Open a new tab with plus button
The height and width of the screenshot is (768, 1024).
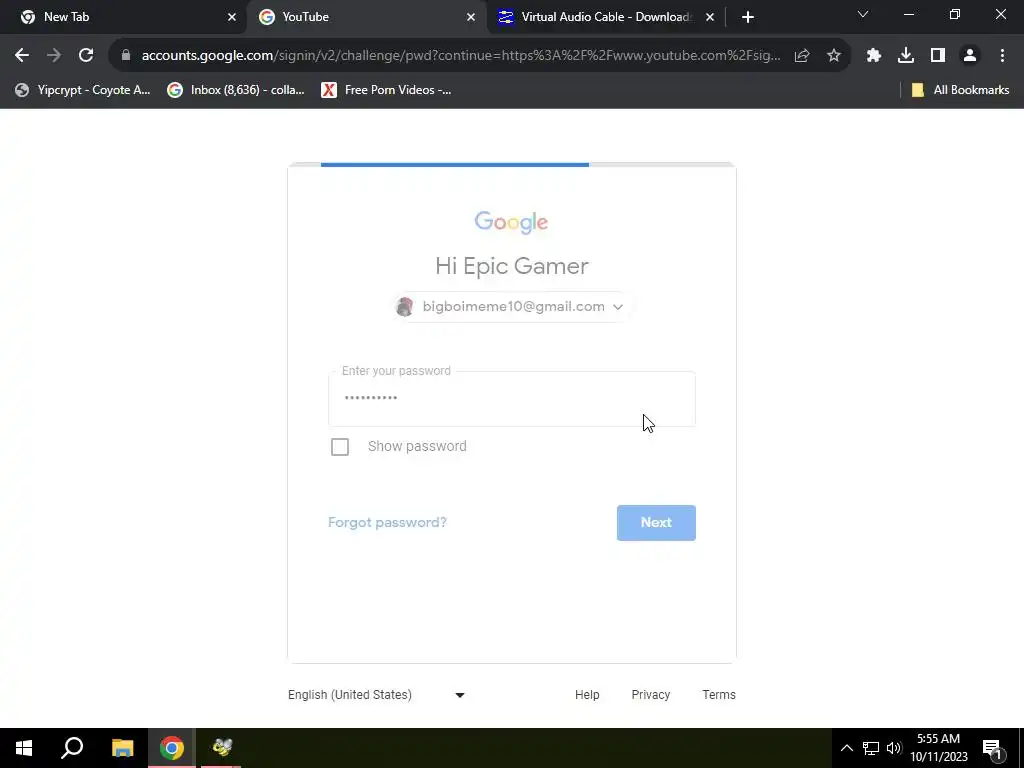(748, 18)
